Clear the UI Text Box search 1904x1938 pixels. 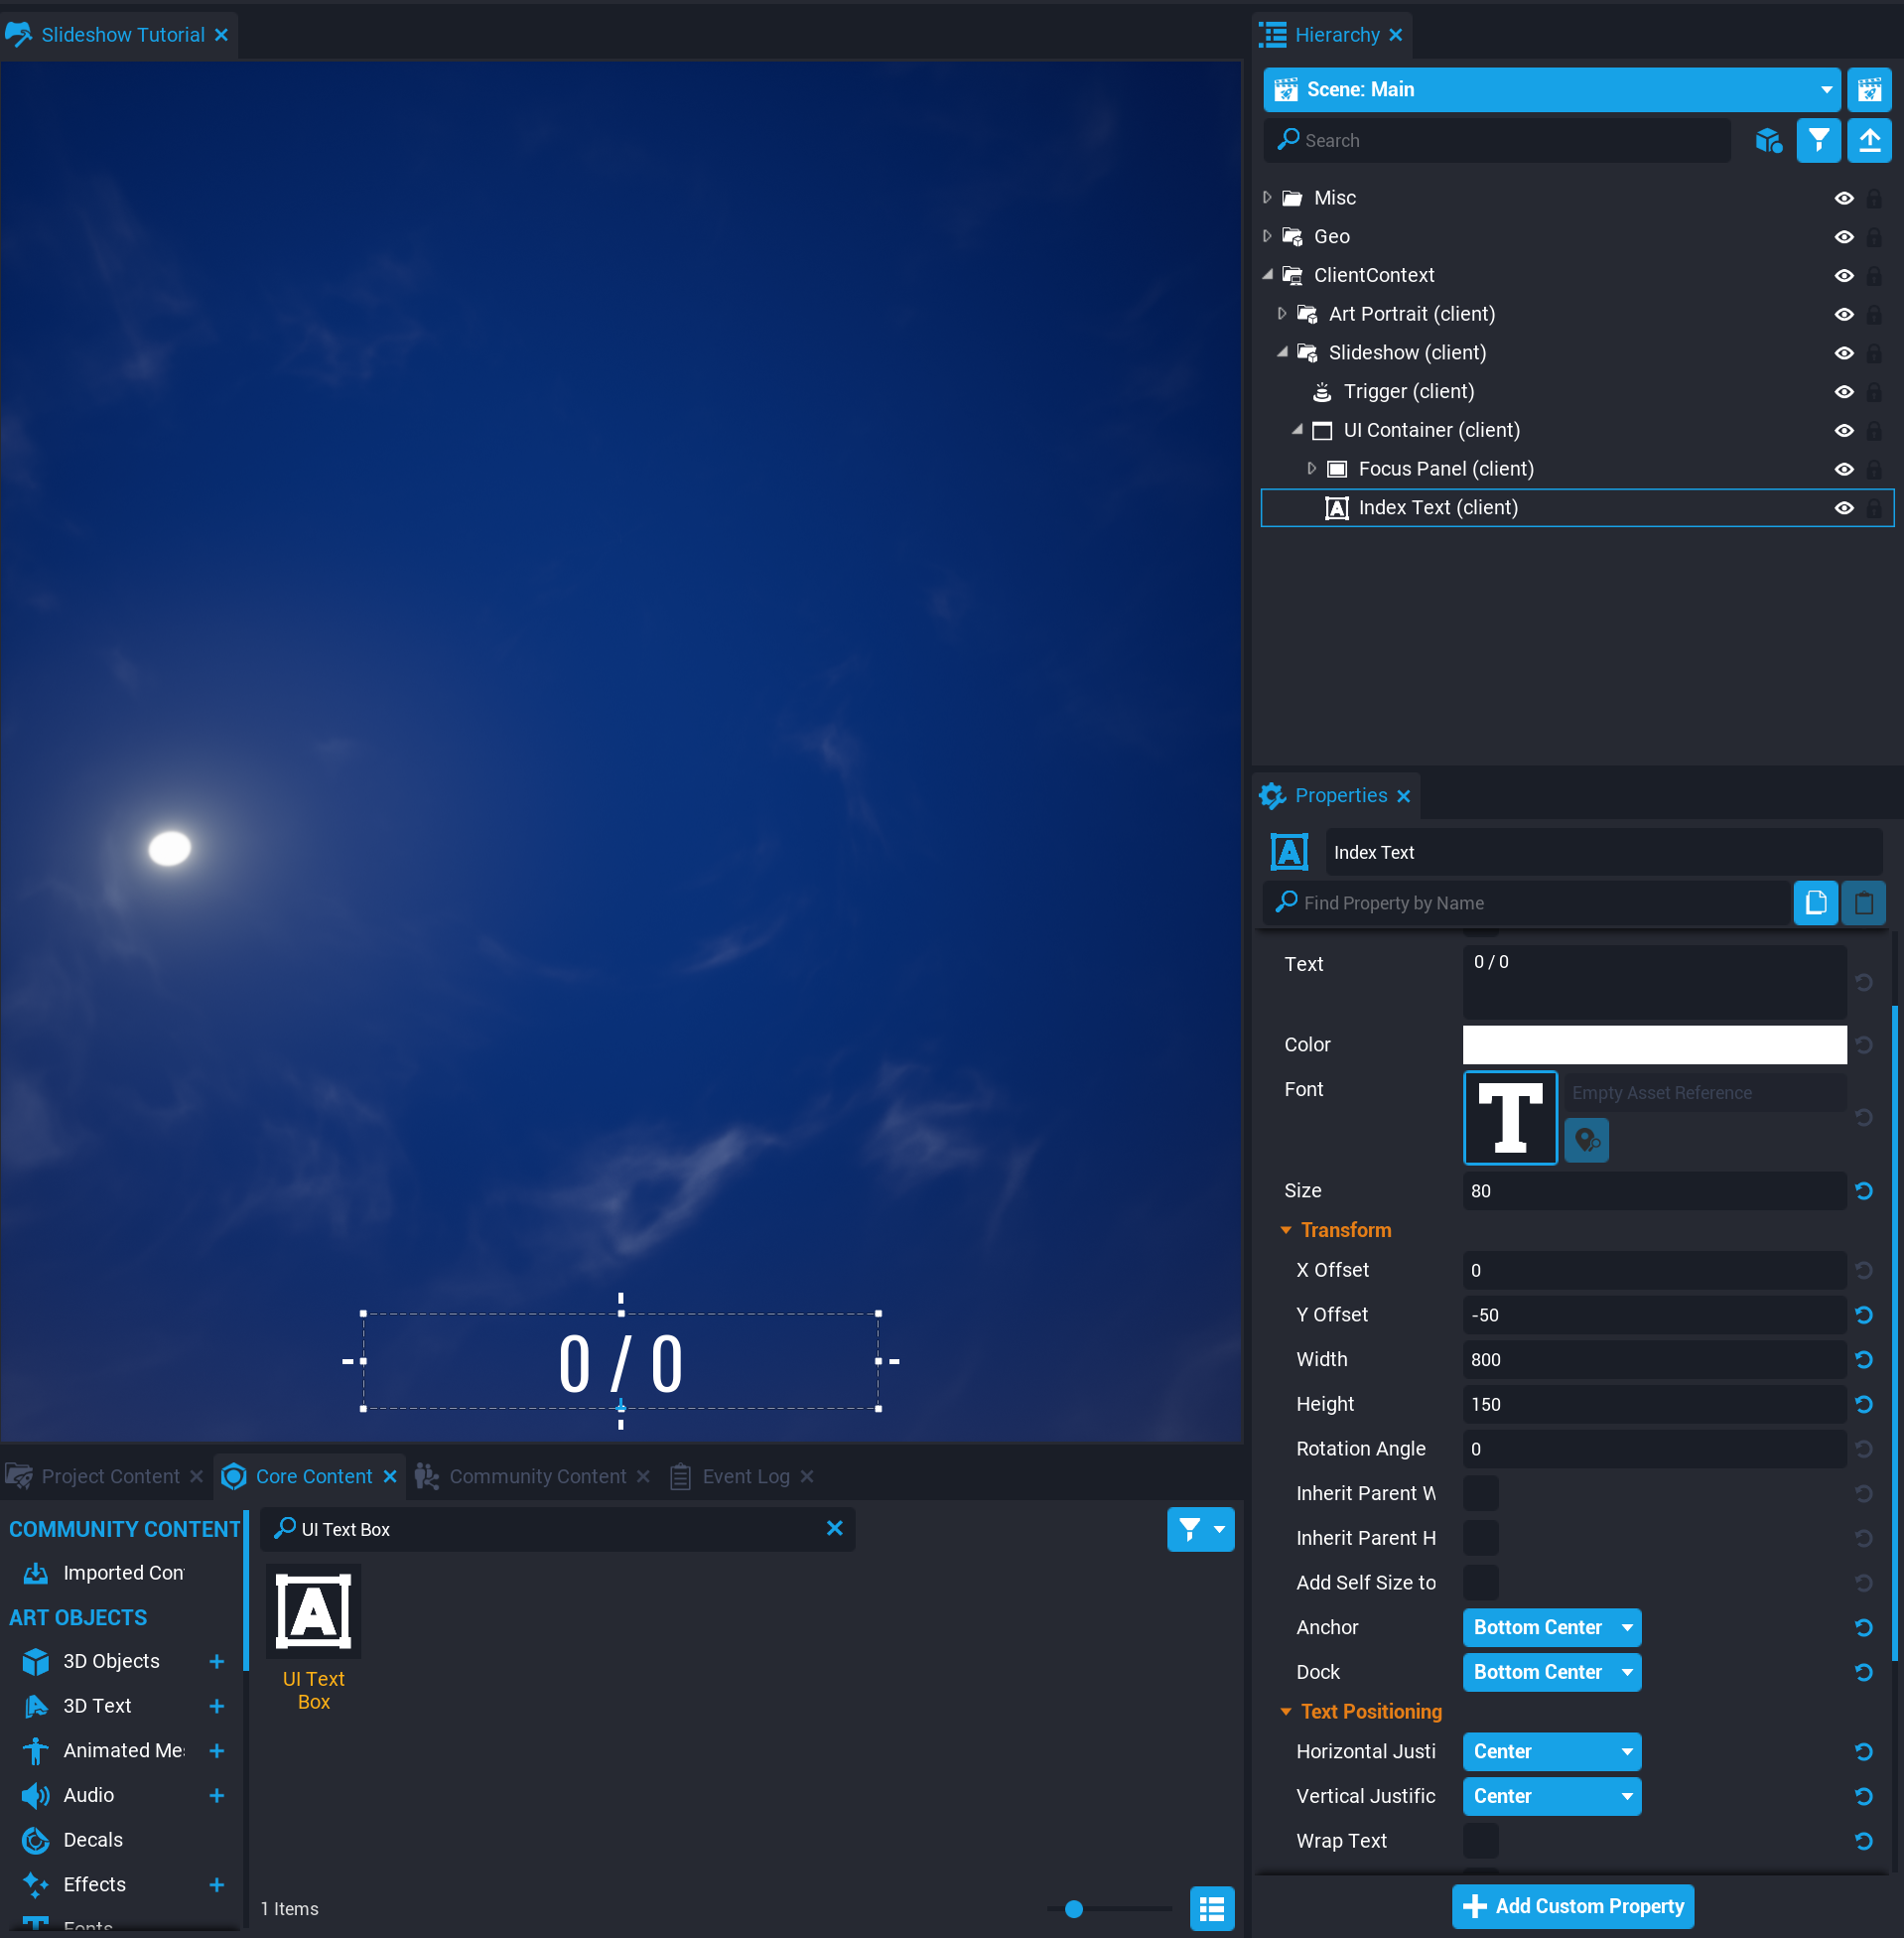pos(834,1528)
